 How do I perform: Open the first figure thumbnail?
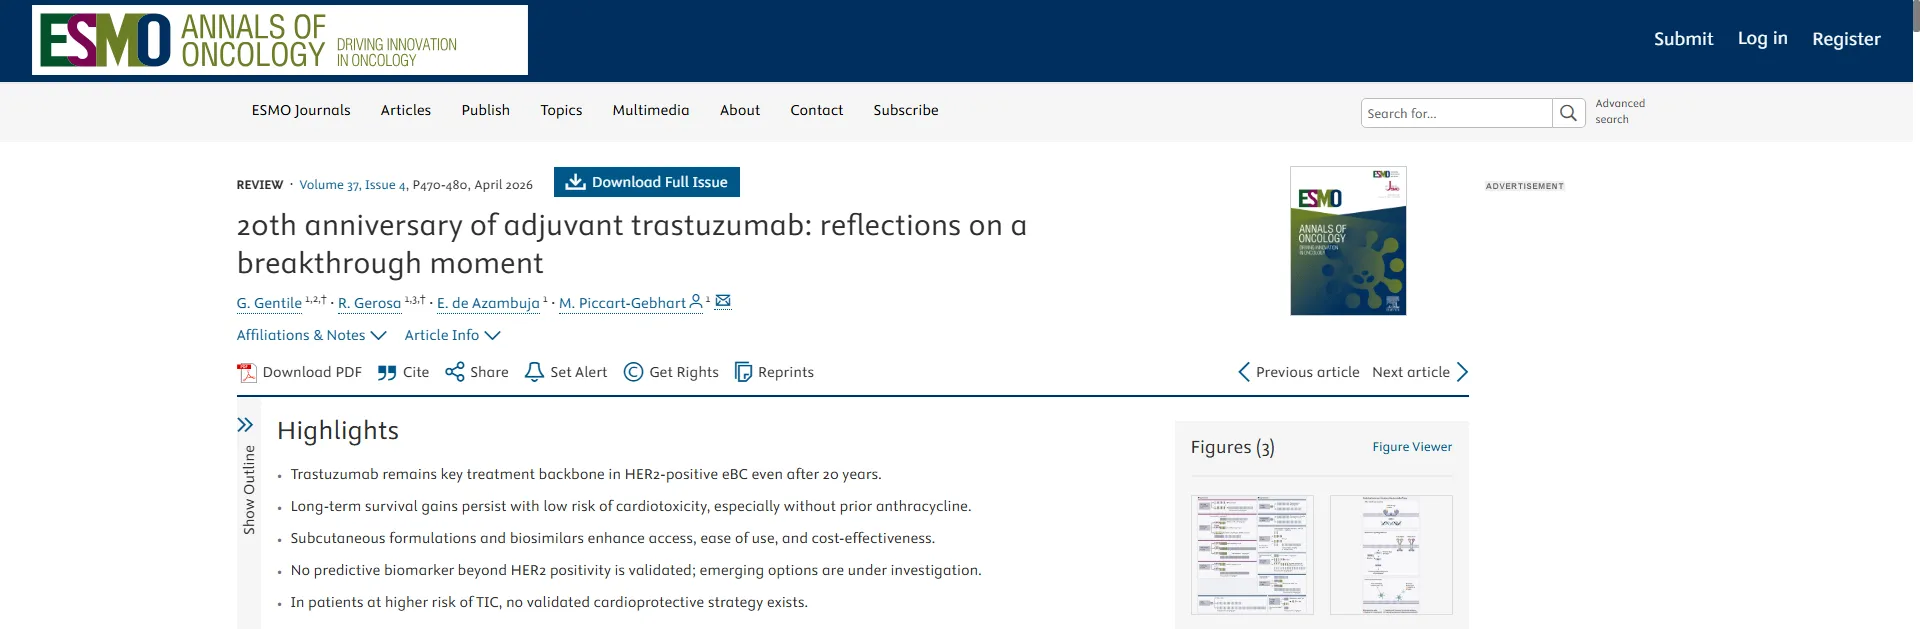point(1252,555)
